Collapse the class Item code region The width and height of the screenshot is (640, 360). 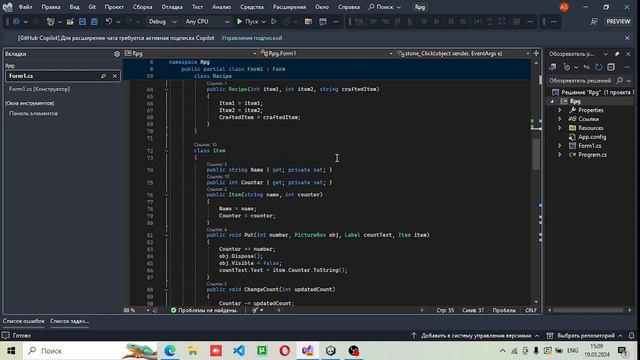pyautogui.click(x=166, y=151)
